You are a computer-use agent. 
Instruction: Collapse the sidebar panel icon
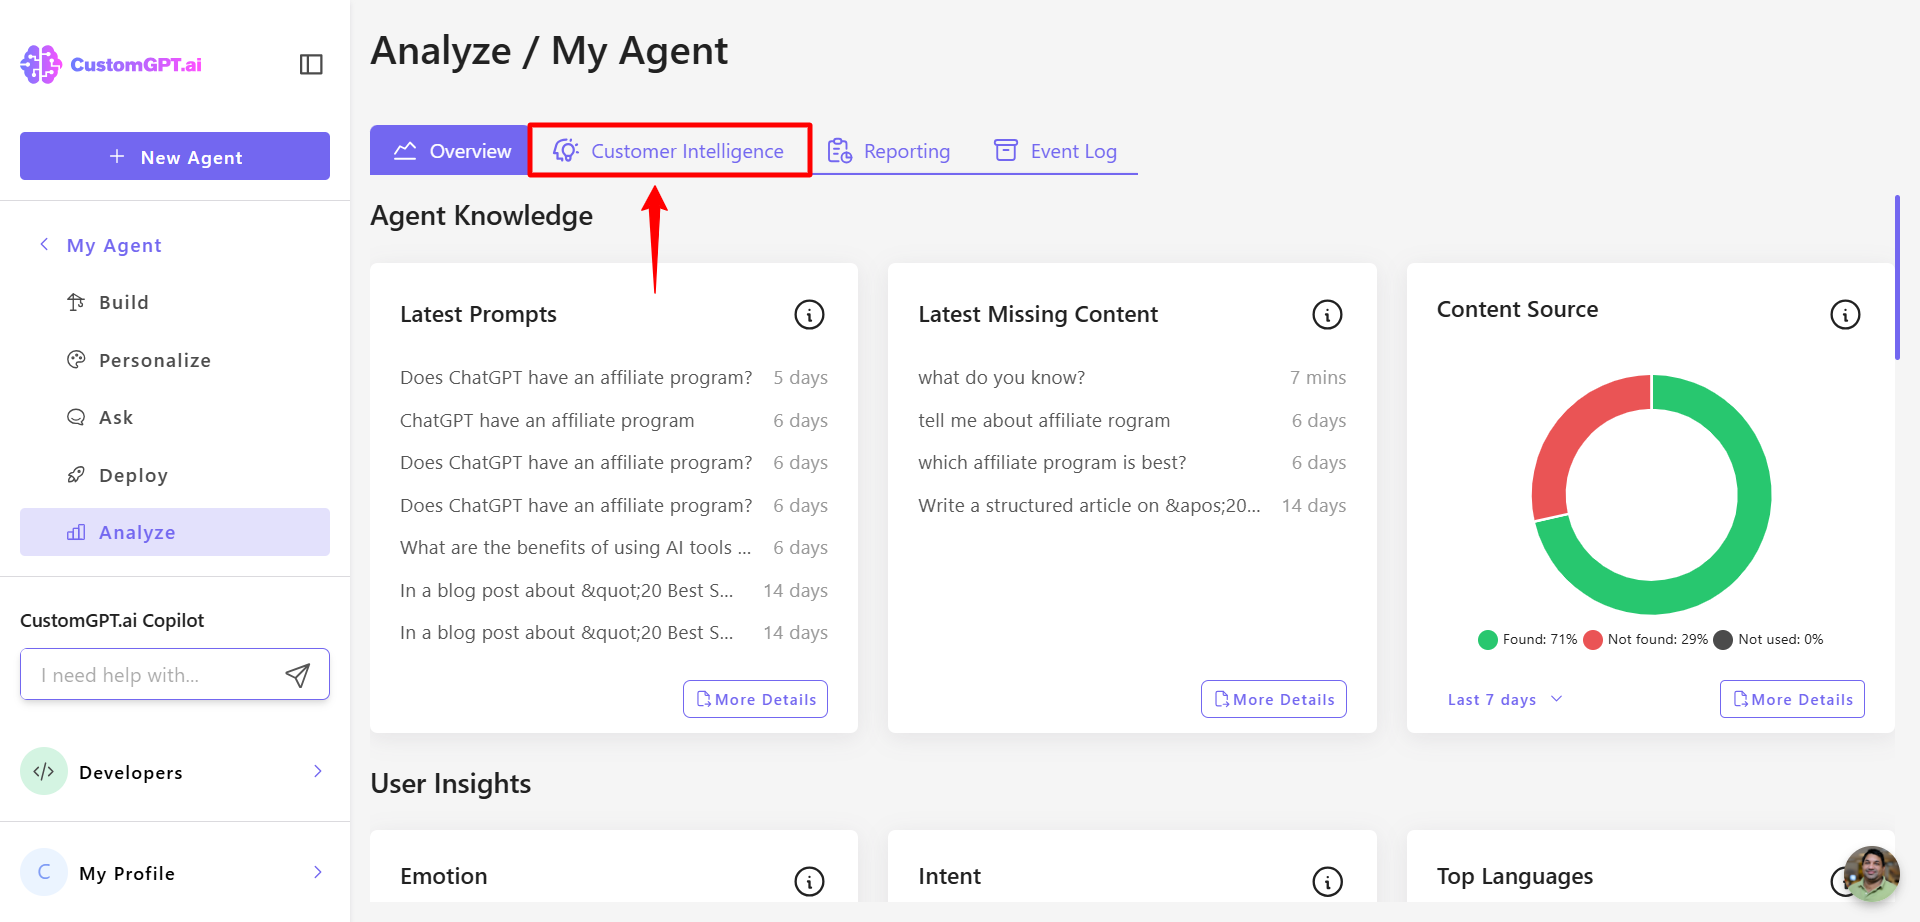tap(311, 64)
